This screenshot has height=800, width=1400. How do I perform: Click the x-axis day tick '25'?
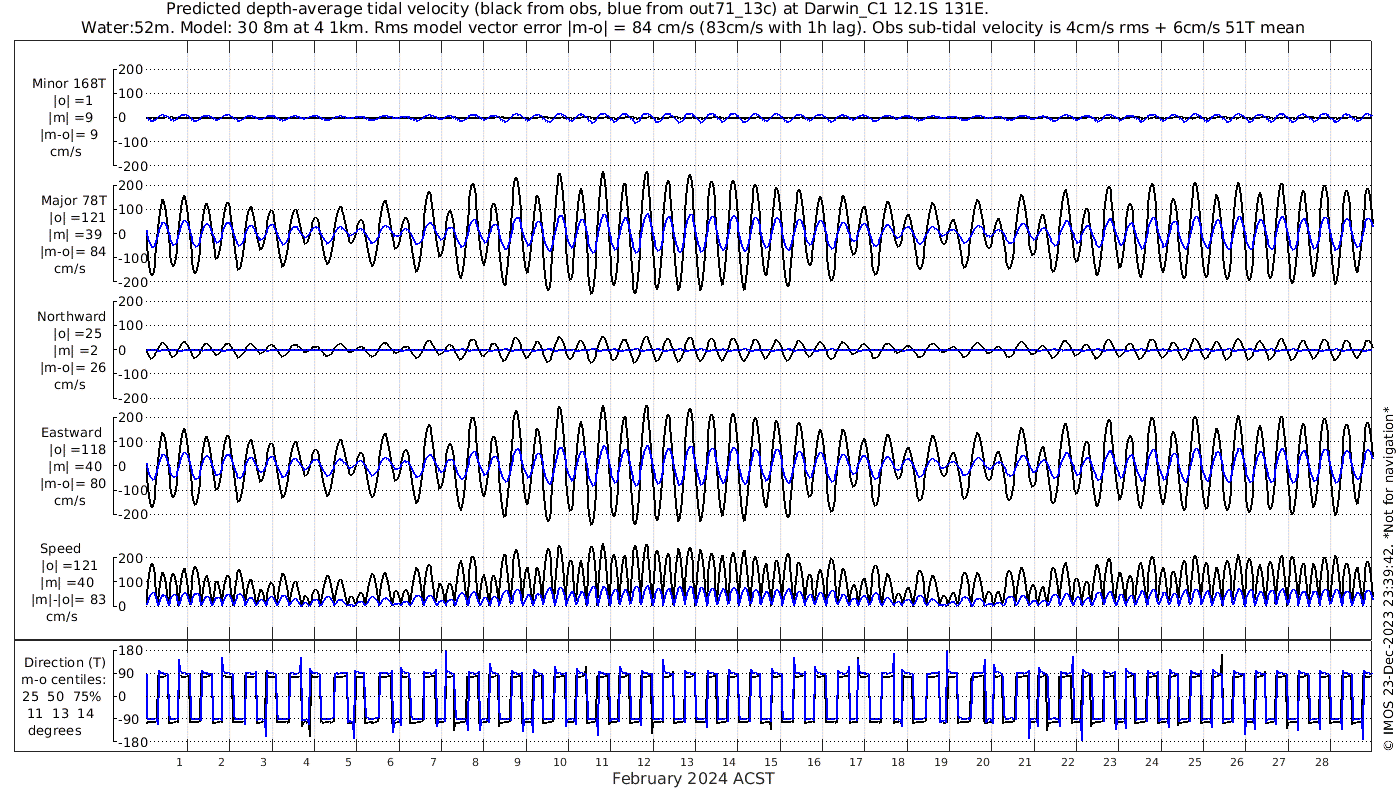pos(1195,762)
